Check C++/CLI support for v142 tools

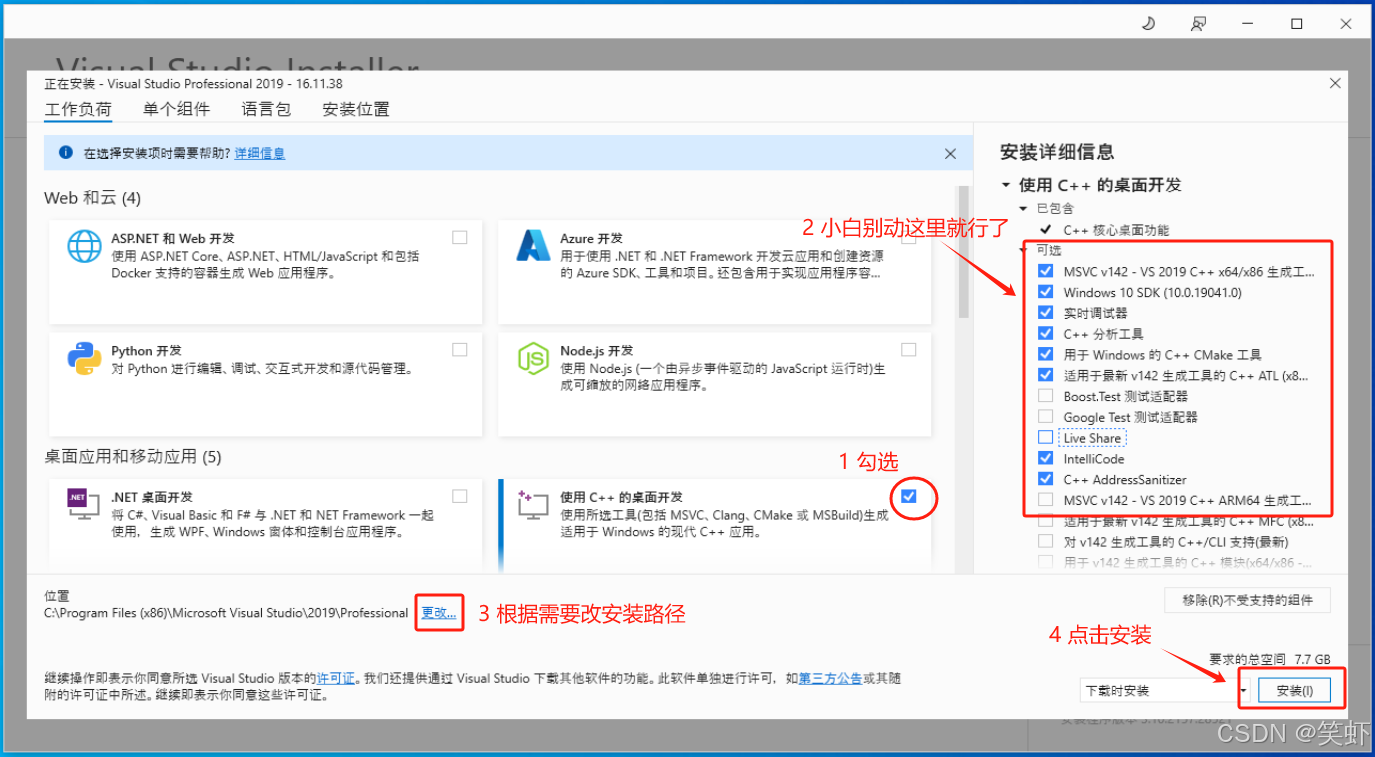tap(1045, 542)
